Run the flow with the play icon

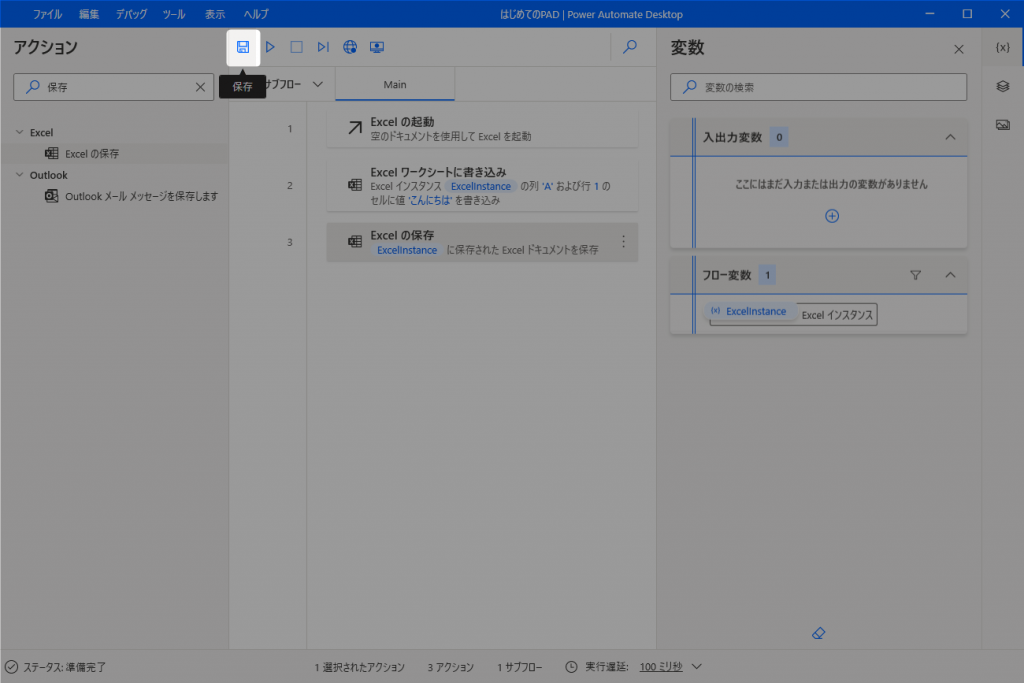click(x=270, y=47)
